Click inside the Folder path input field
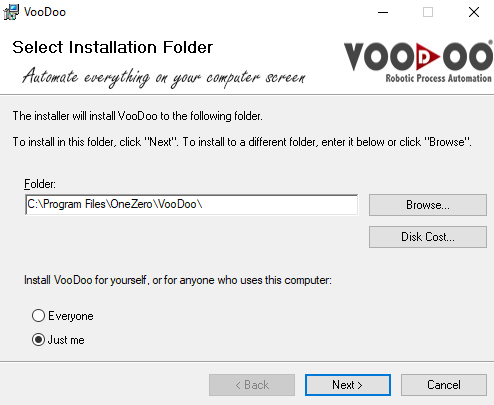This screenshot has width=494, height=405. coord(192,204)
